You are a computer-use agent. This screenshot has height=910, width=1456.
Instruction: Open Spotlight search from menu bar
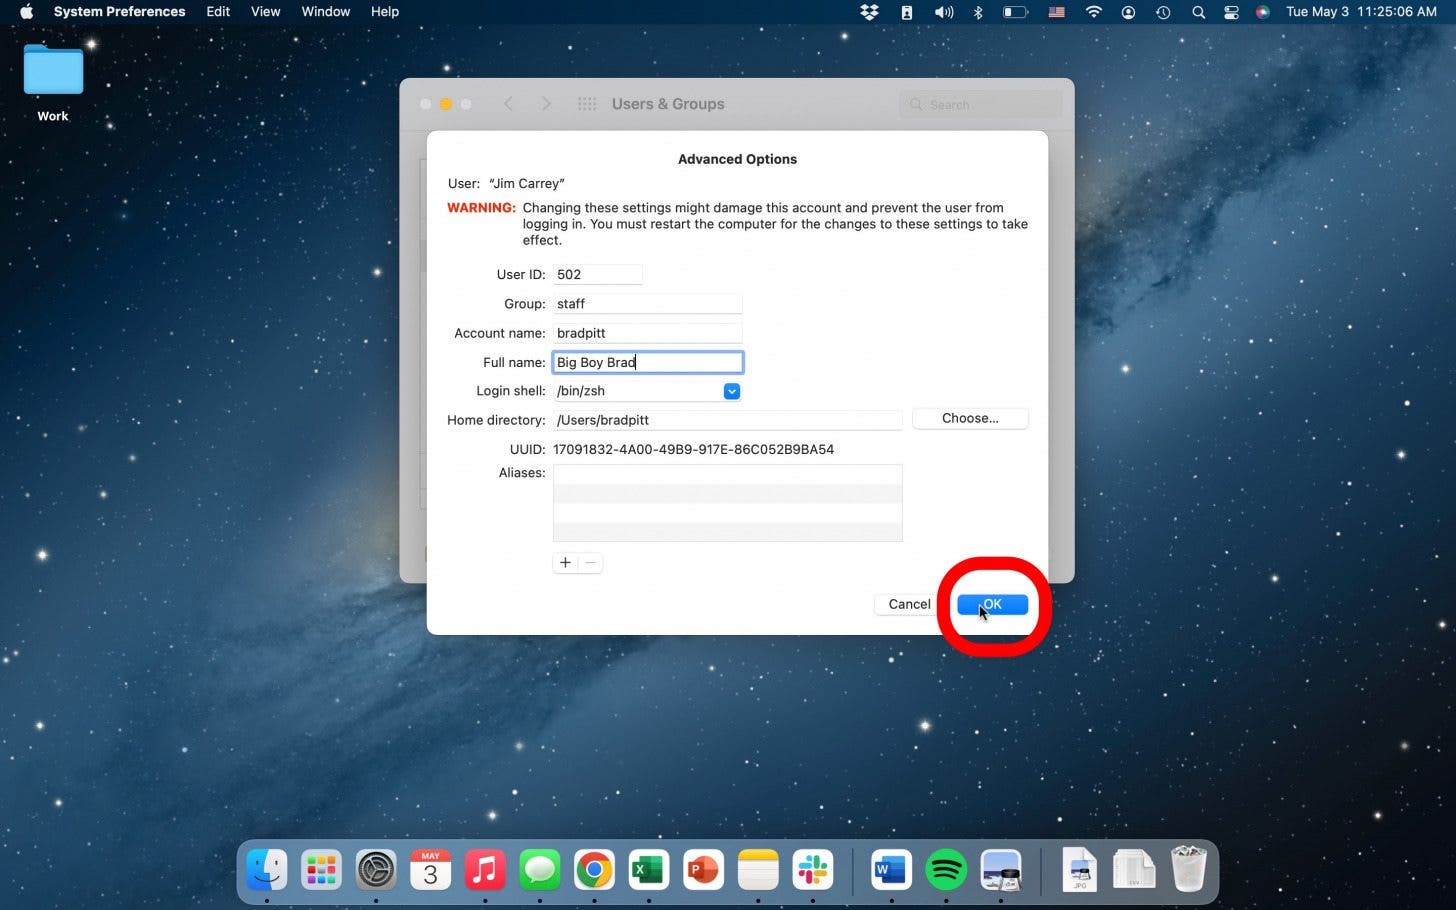point(1197,12)
